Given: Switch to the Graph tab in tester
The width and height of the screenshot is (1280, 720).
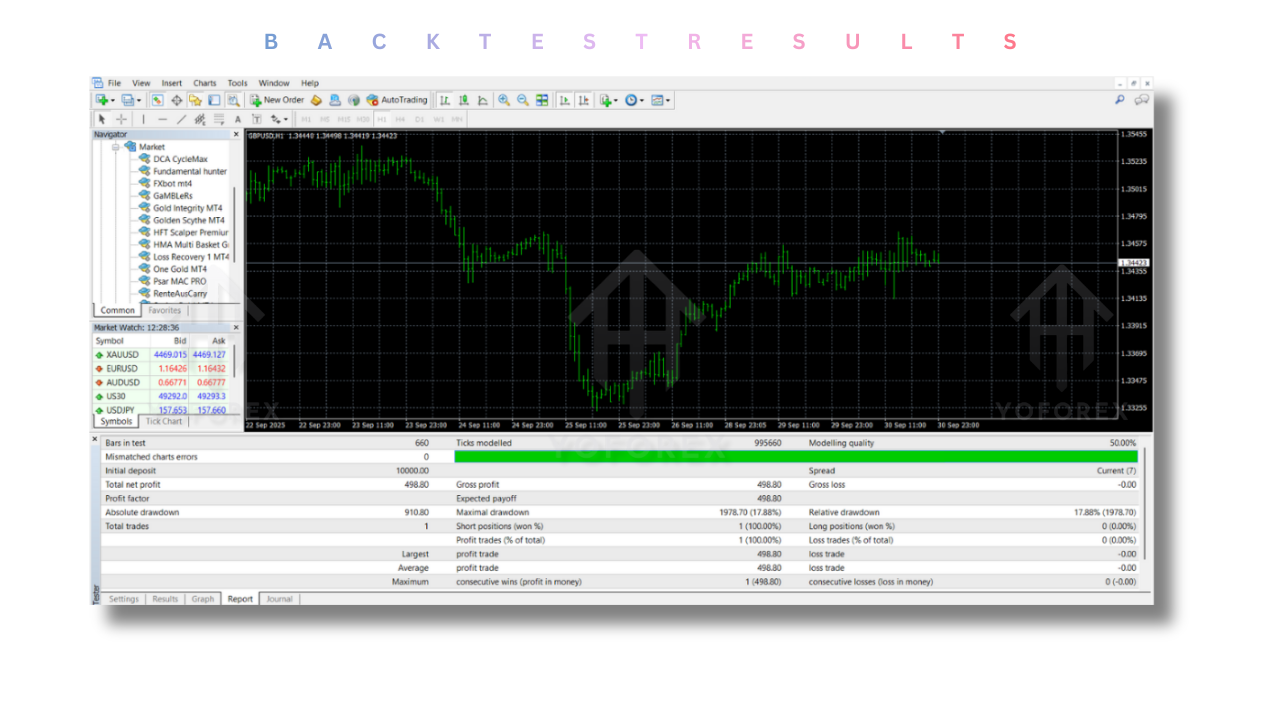Looking at the screenshot, I should coord(203,598).
